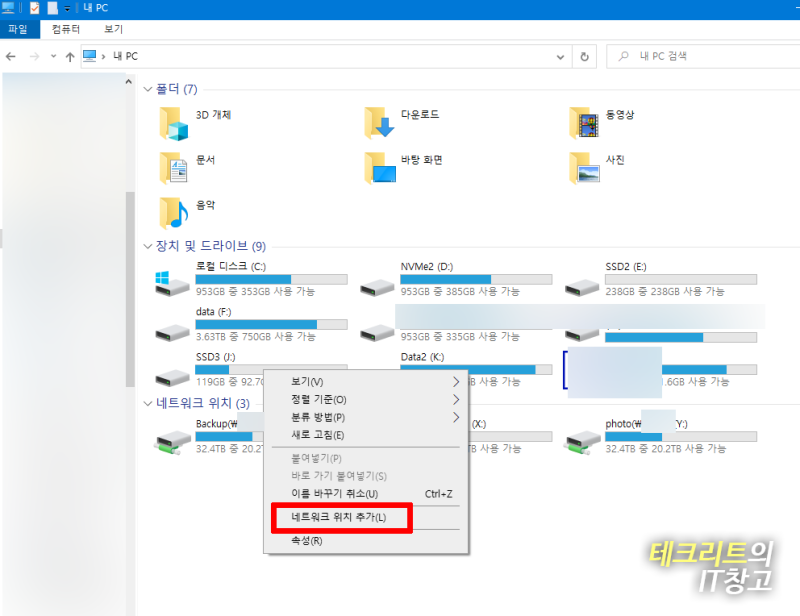This screenshot has height=616, width=800.
Task: Open the 문서 folder icon
Action: point(173,168)
